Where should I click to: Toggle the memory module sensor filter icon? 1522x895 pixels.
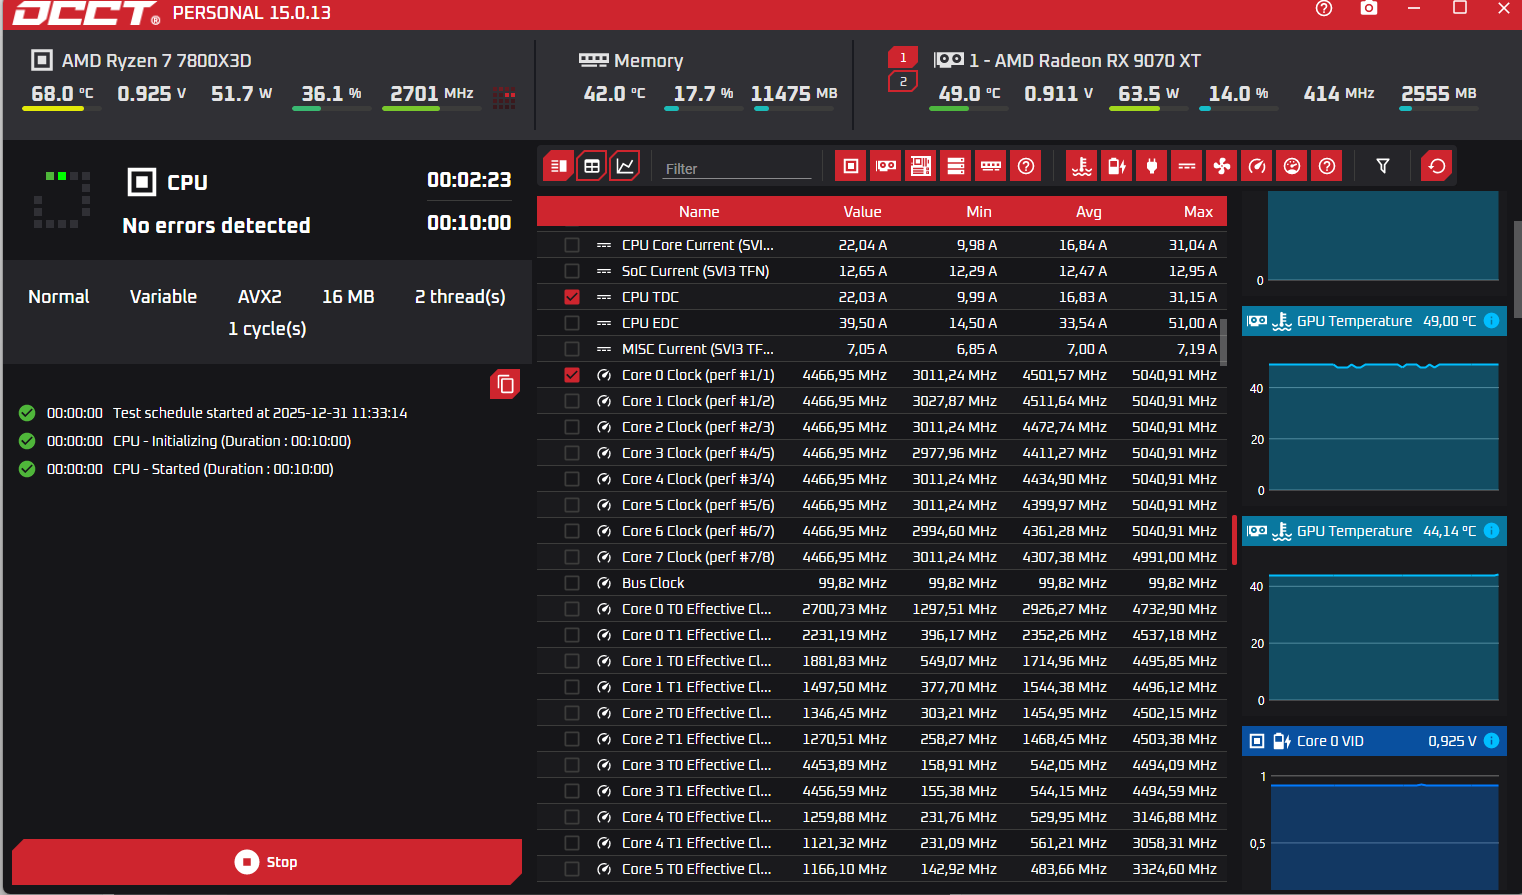(991, 166)
